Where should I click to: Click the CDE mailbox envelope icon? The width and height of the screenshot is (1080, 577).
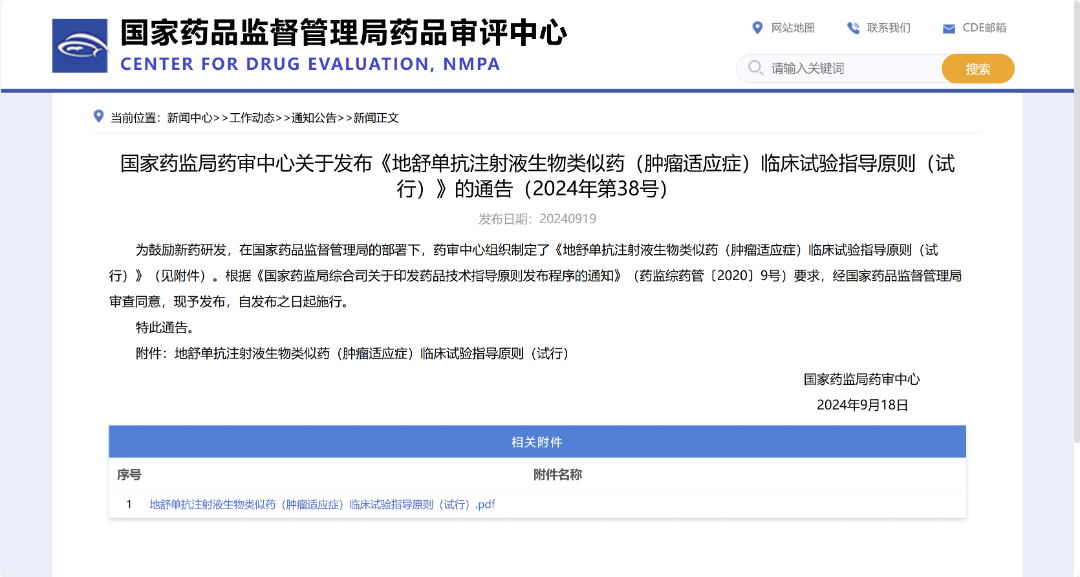pyautogui.click(x=948, y=28)
